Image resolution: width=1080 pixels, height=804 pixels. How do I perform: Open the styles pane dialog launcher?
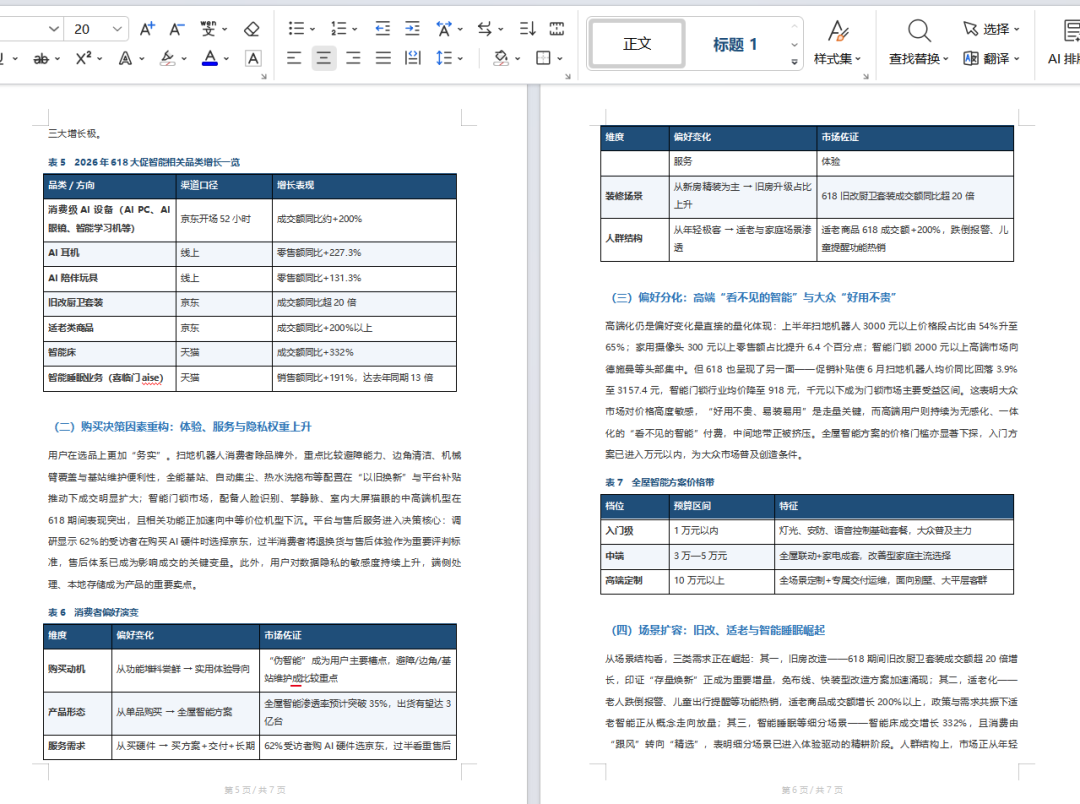[866, 76]
